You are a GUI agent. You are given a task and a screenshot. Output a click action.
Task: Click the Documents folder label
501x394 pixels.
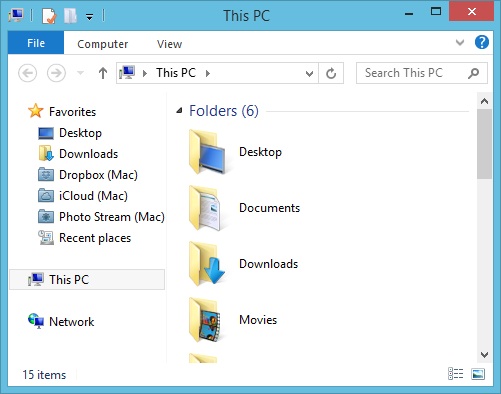pyautogui.click(x=269, y=208)
